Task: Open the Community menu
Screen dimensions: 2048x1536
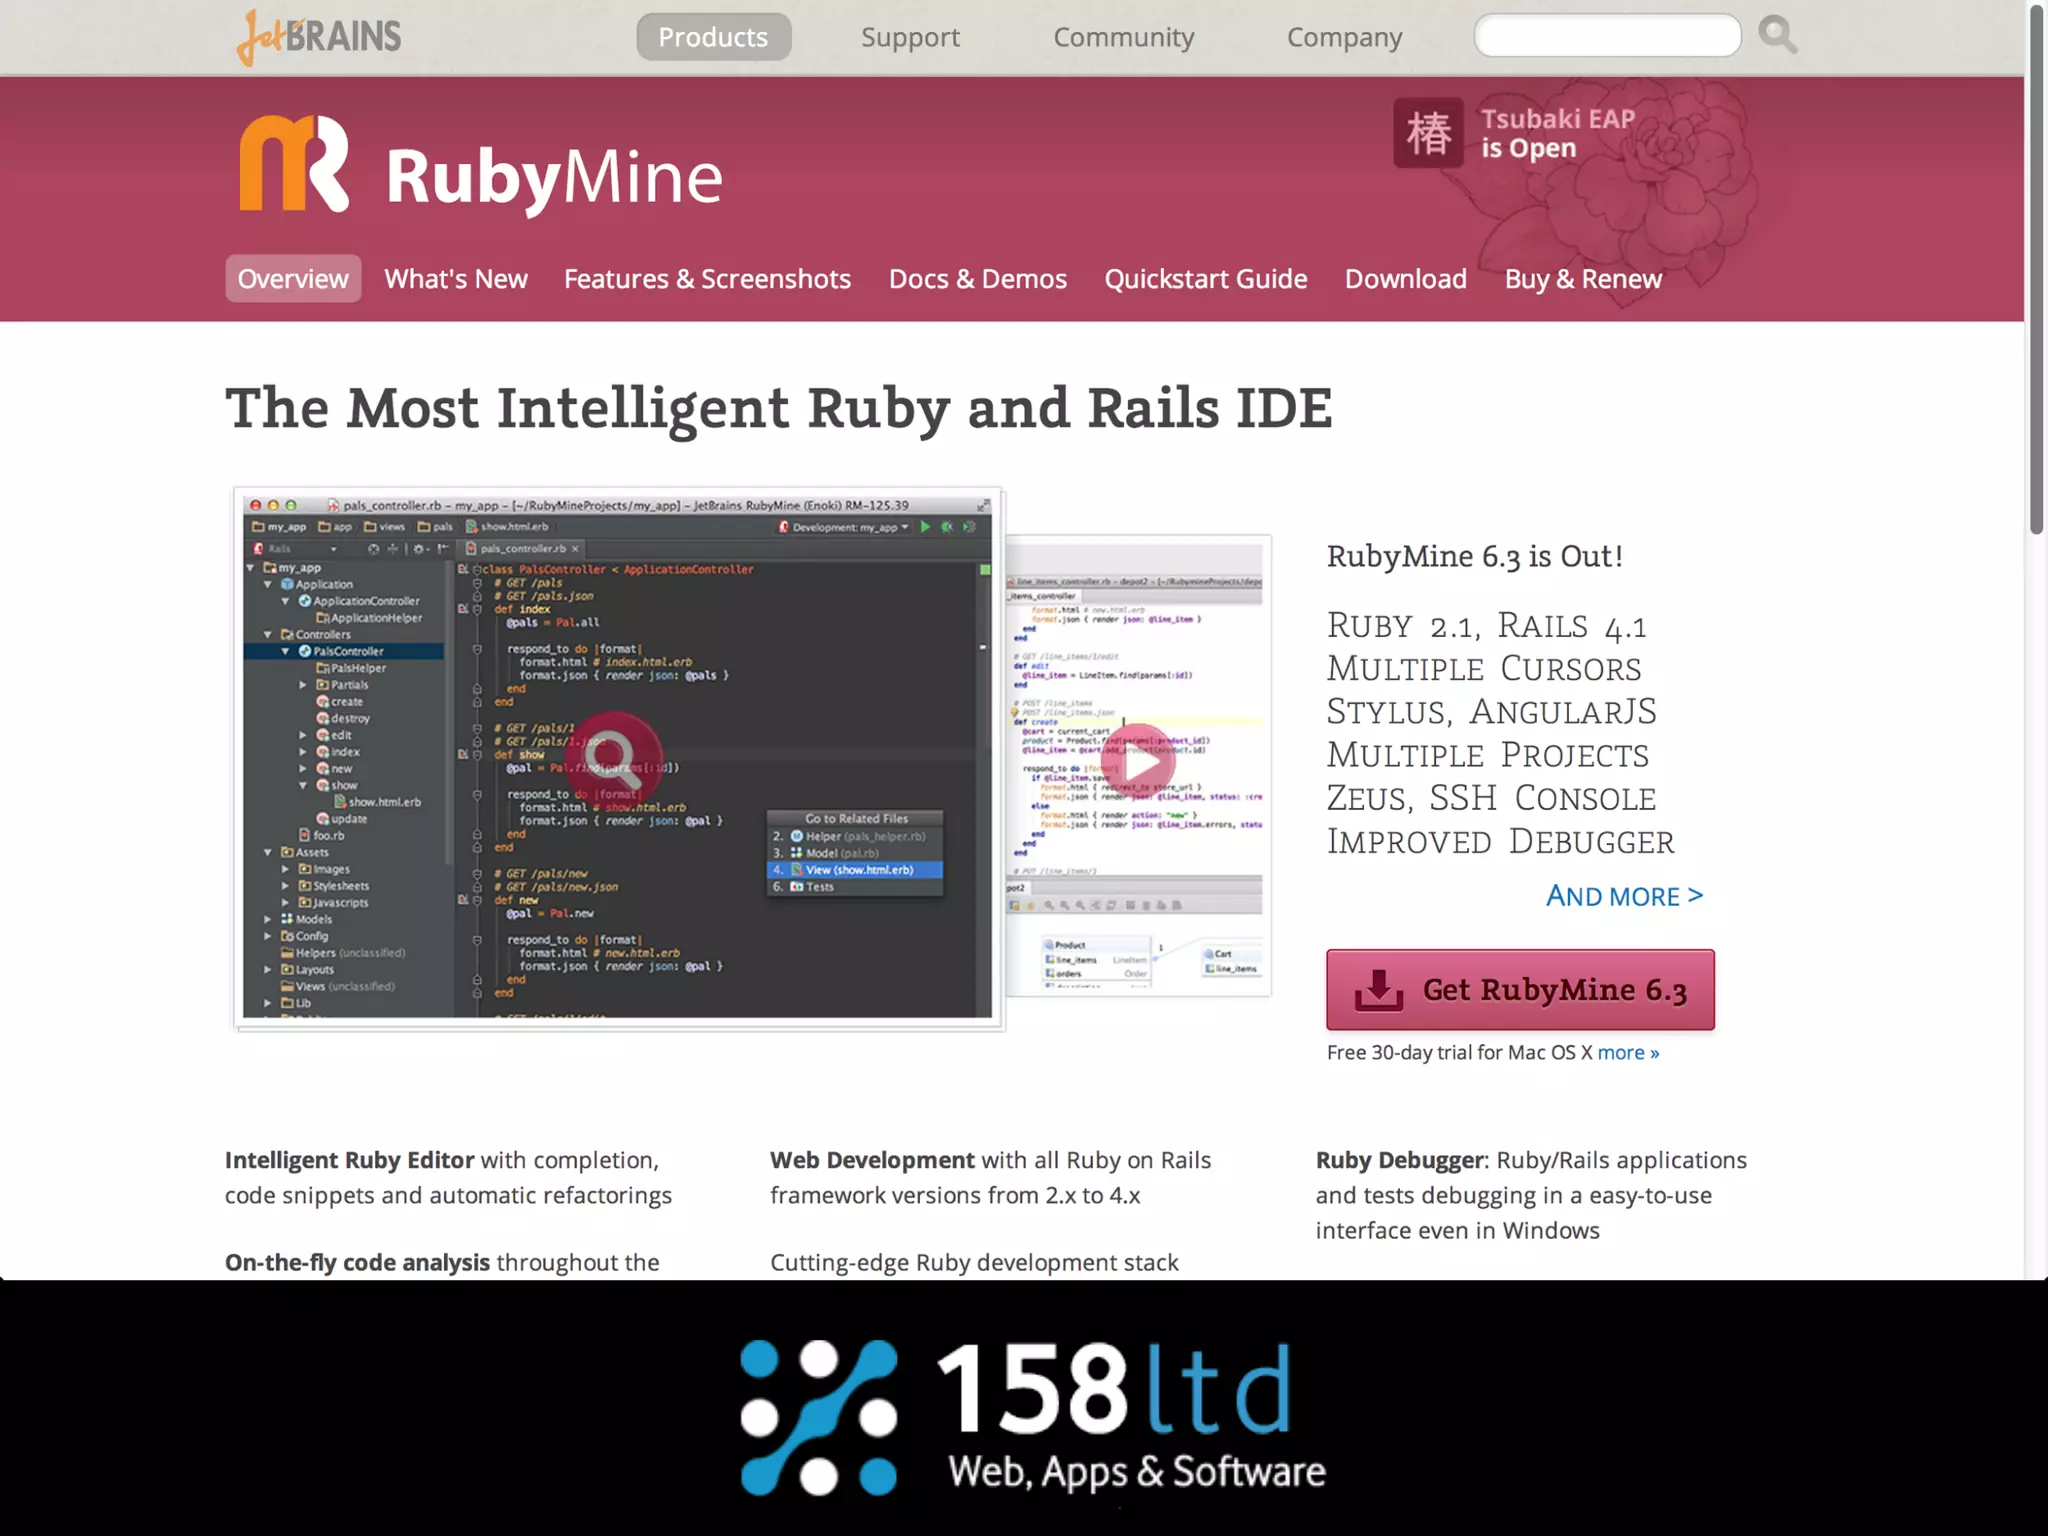Action: 1124,37
